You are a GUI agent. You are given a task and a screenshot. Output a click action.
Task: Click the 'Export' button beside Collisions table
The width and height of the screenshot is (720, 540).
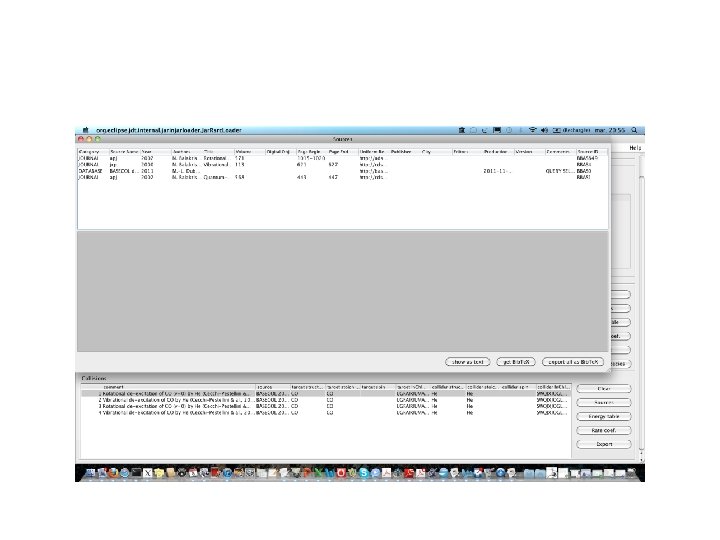click(604, 444)
